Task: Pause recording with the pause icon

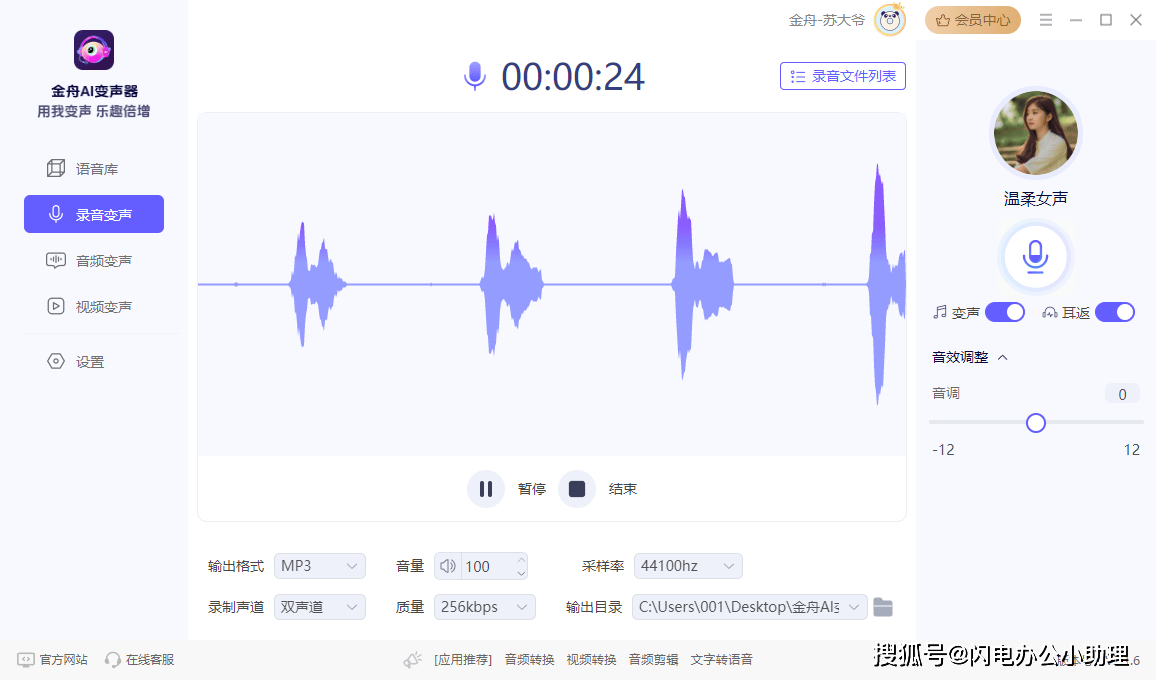Action: (485, 489)
